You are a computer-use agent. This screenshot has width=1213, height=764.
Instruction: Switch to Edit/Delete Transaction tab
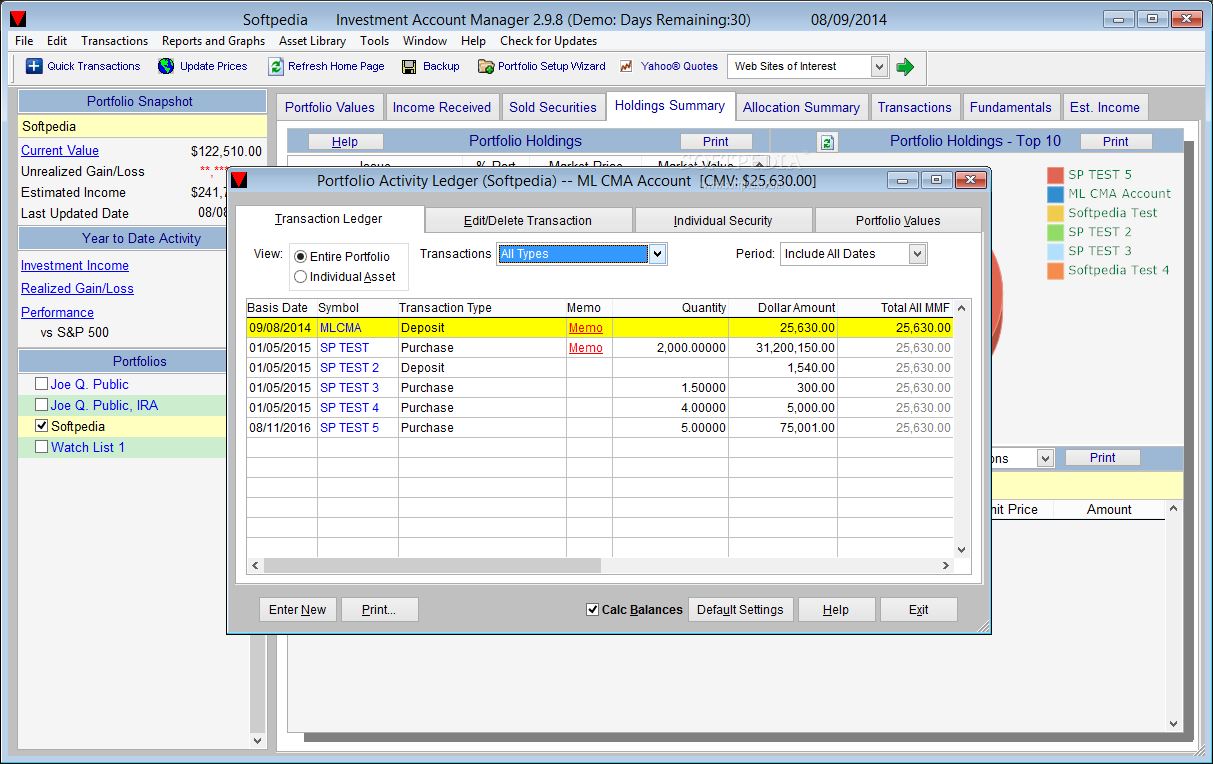tap(528, 220)
